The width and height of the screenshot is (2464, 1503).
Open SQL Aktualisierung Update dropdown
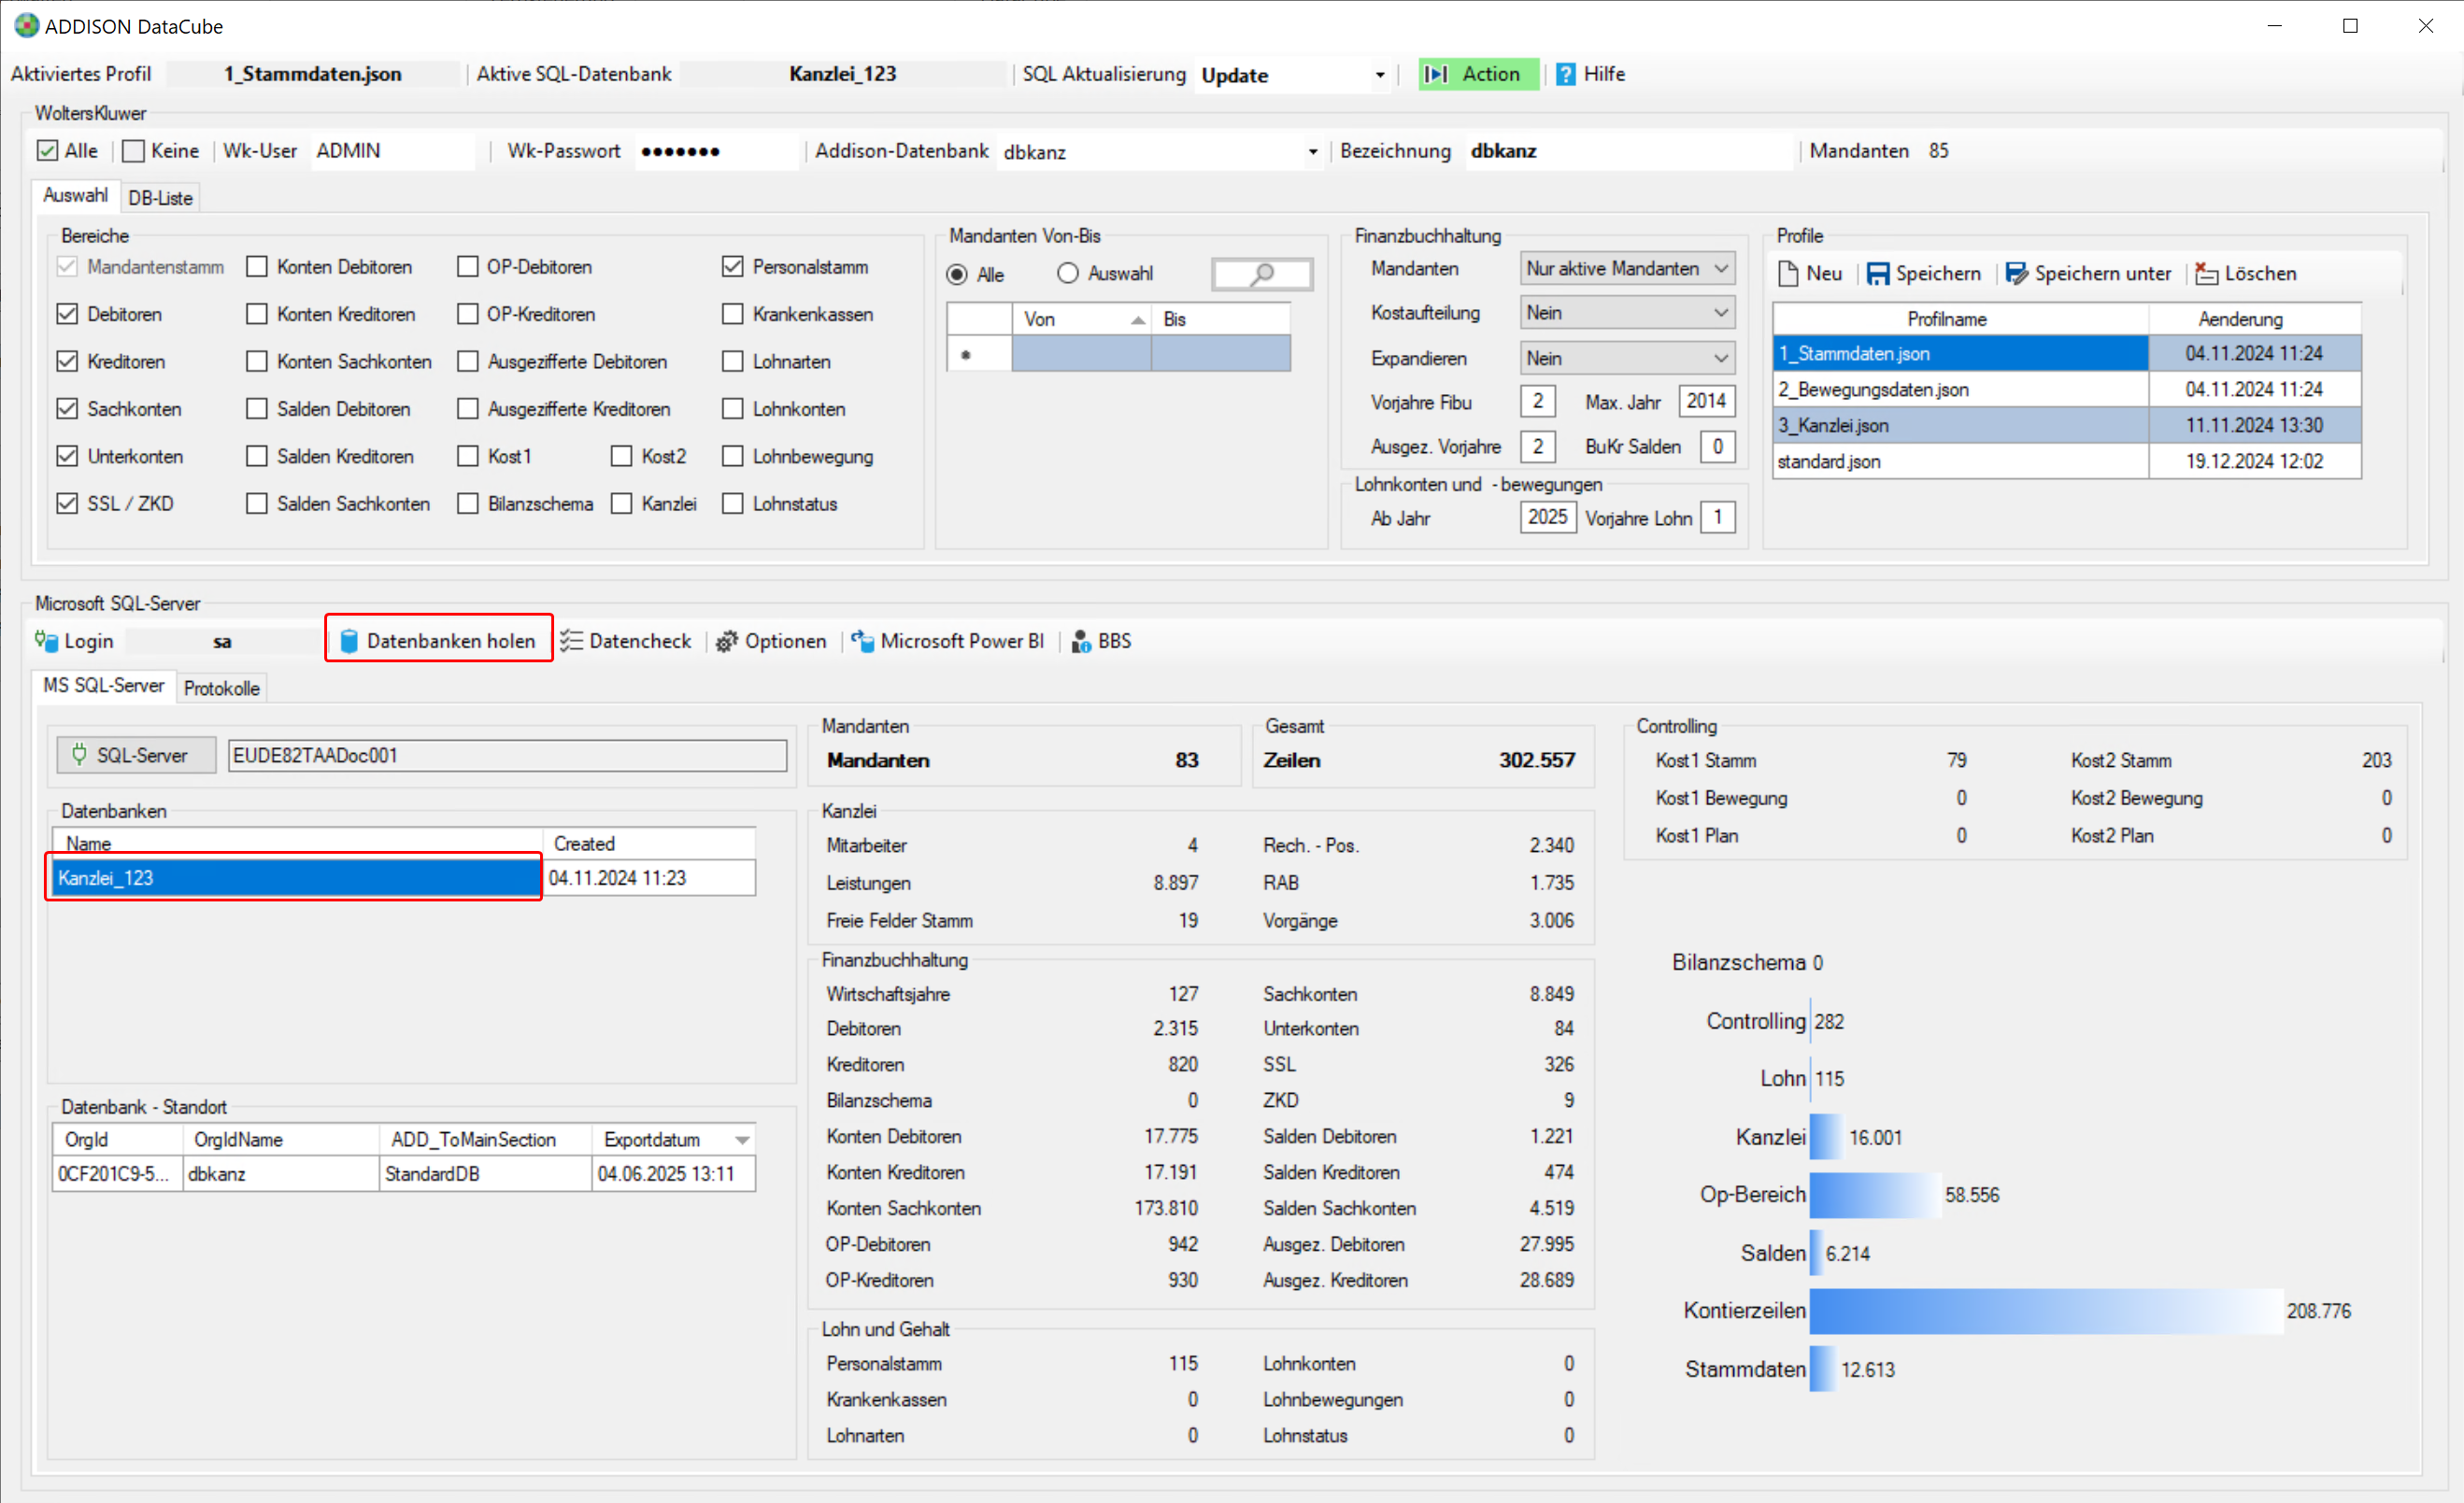1380,75
